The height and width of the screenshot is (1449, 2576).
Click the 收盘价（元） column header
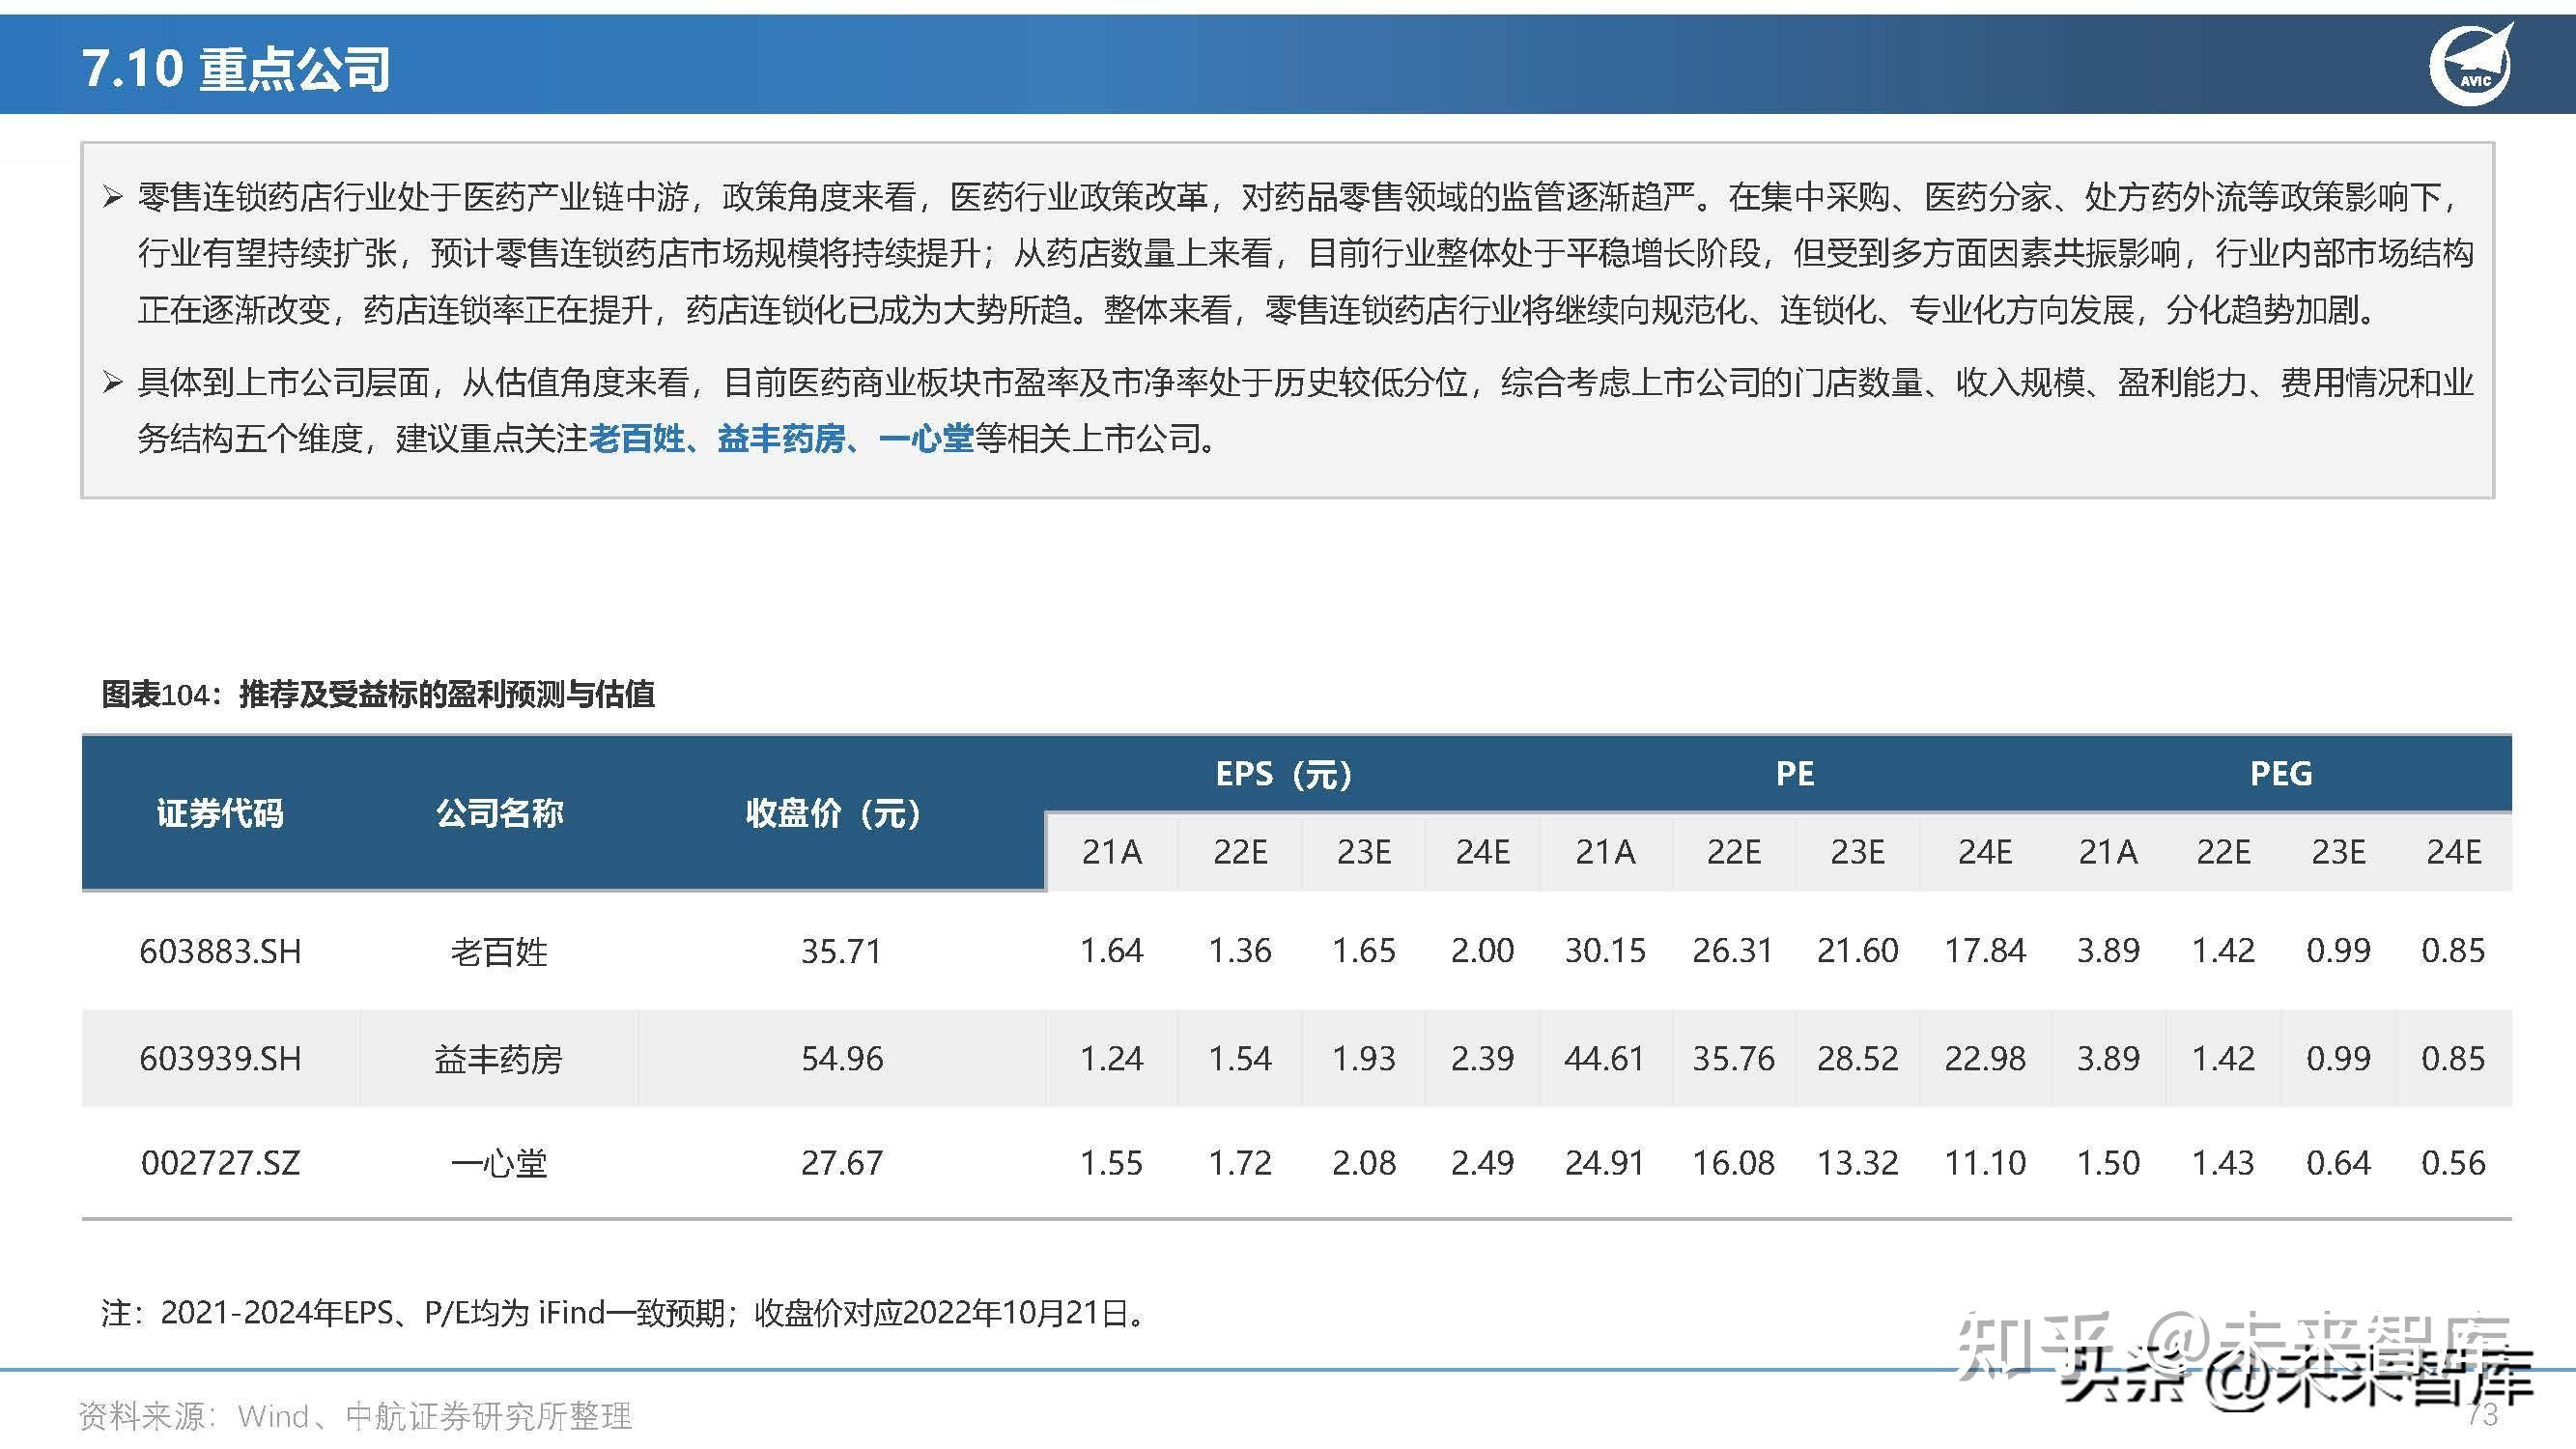(x=833, y=813)
